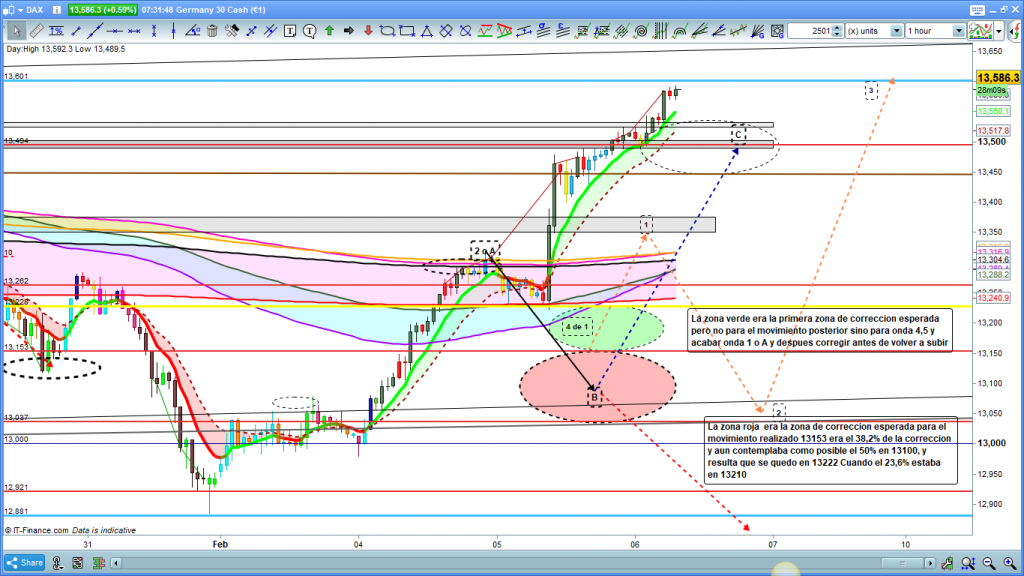Viewport: 1024px width, 576px height.
Task: Expand the (x) units dropdown
Action: [896, 31]
